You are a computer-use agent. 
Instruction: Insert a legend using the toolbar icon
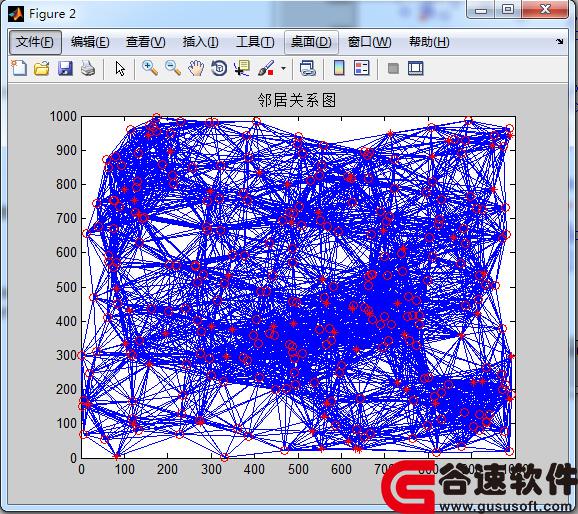pyautogui.click(x=362, y=68)
